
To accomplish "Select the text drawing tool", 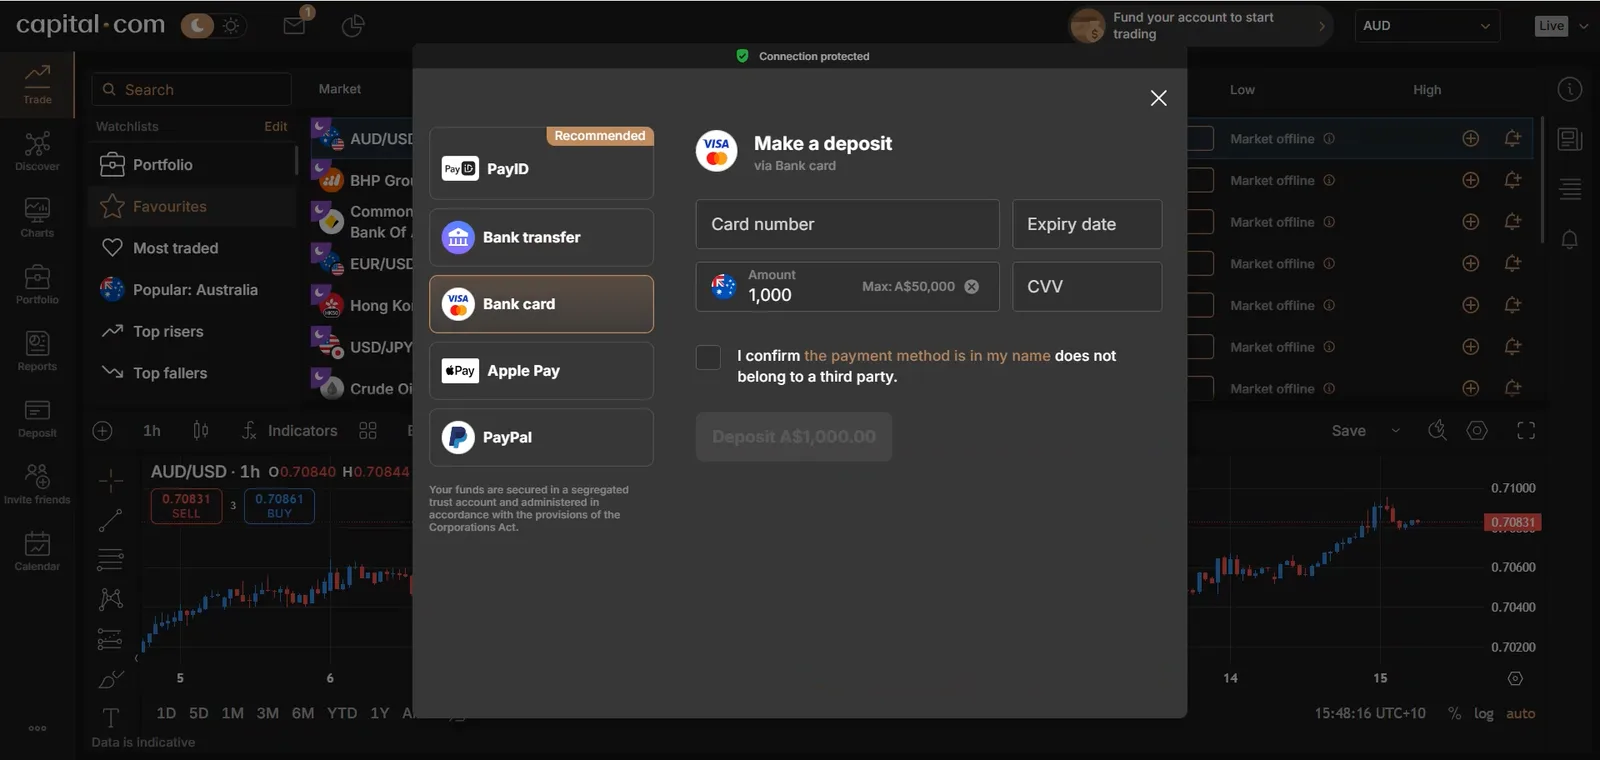I will [x=110, y=717].
